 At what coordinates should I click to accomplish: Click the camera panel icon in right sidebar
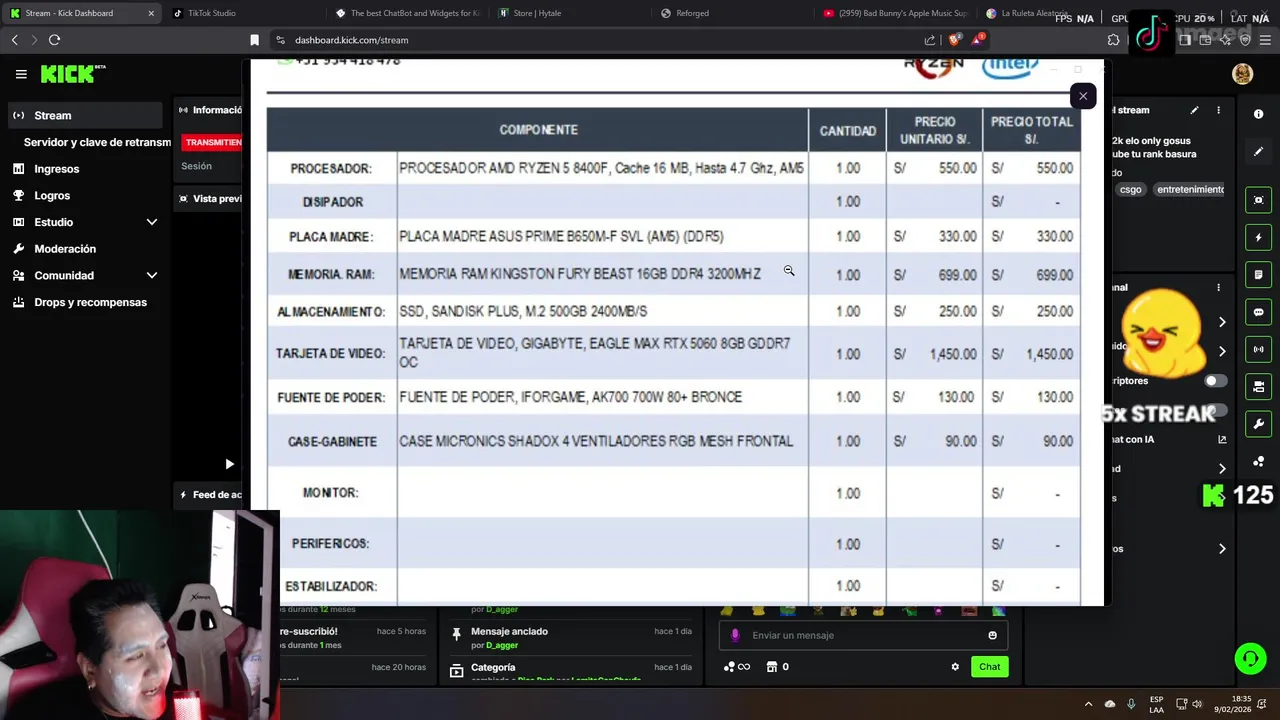[x=1259, y=387]
